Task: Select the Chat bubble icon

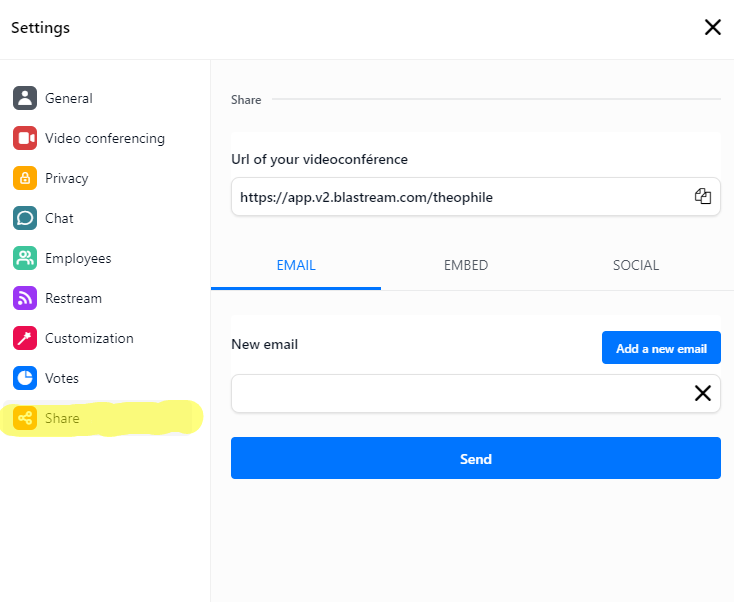Action: click(x=25, y=218)
